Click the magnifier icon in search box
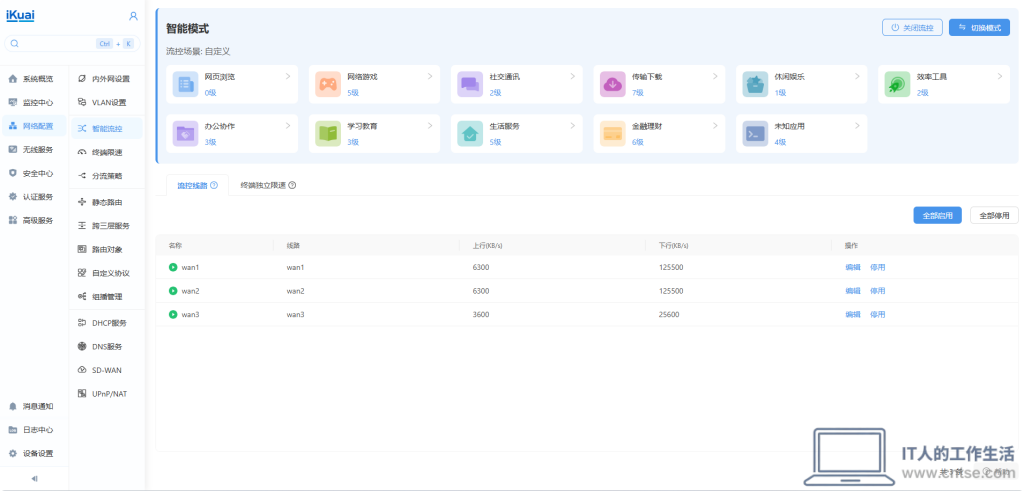 (15, 44)
